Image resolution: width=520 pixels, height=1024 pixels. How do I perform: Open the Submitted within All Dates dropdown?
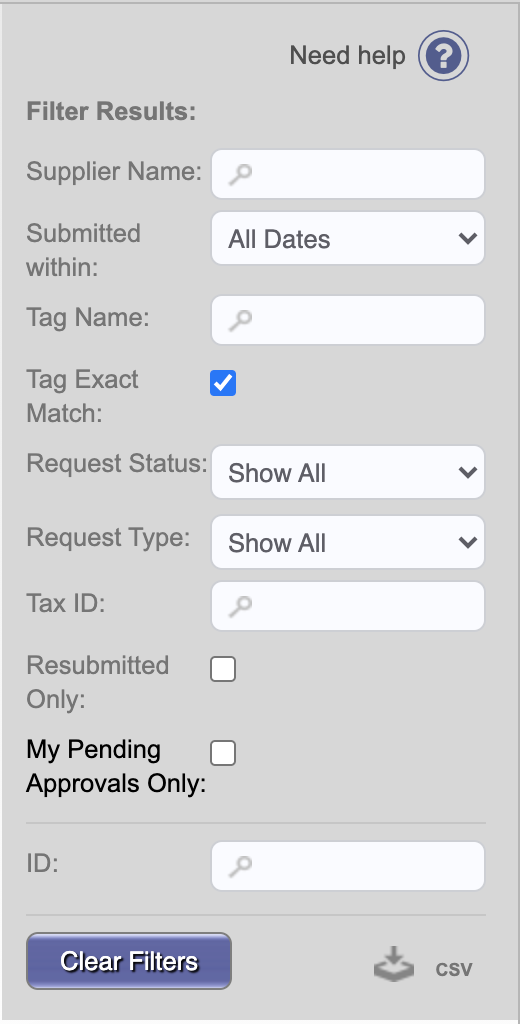click(x=348, y=238)
